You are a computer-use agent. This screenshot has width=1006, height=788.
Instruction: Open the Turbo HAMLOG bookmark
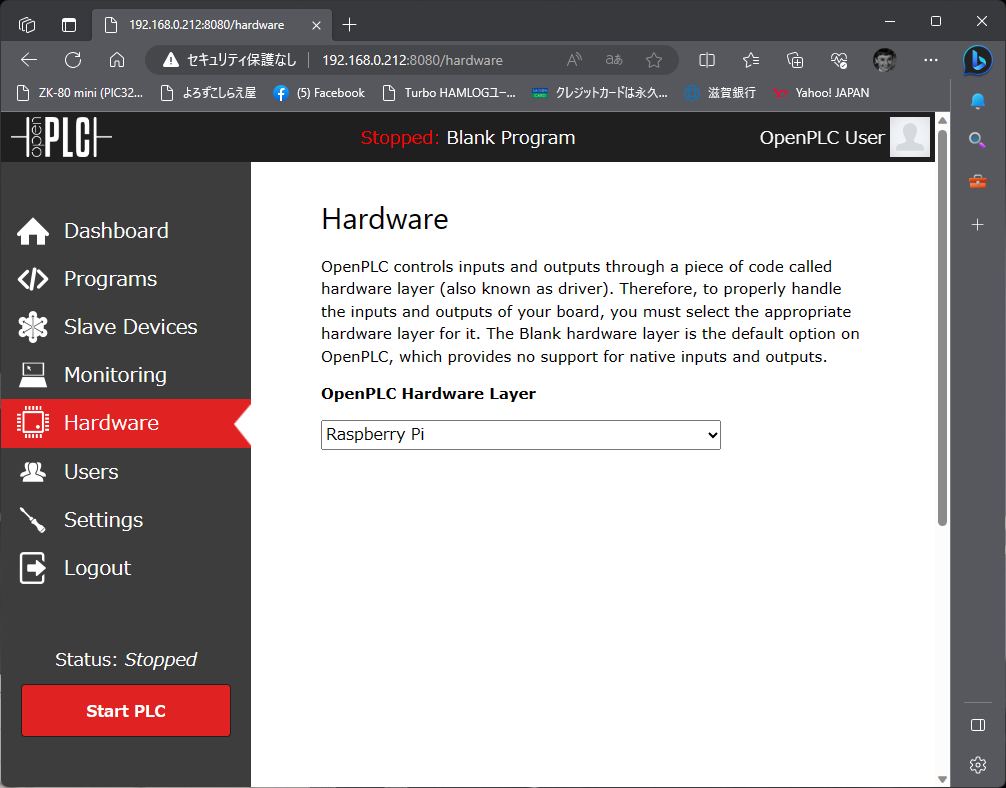click(x=448, y=93)
